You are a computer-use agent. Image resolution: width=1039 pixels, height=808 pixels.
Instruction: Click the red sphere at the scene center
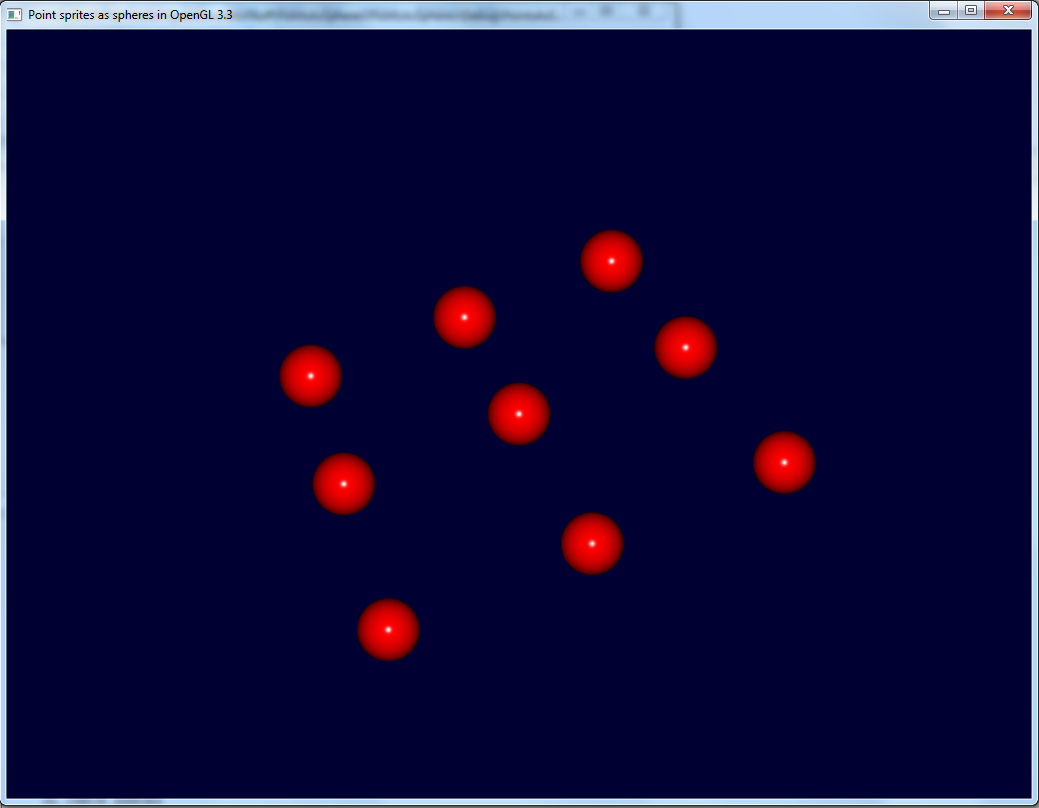518,415
